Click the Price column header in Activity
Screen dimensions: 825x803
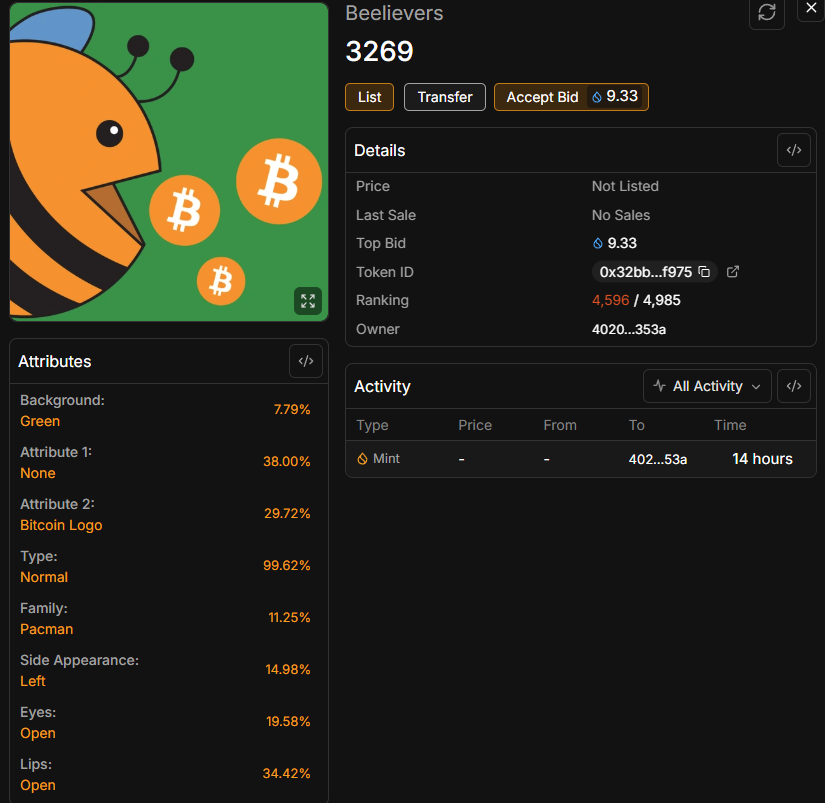click(x=475, y=425)
